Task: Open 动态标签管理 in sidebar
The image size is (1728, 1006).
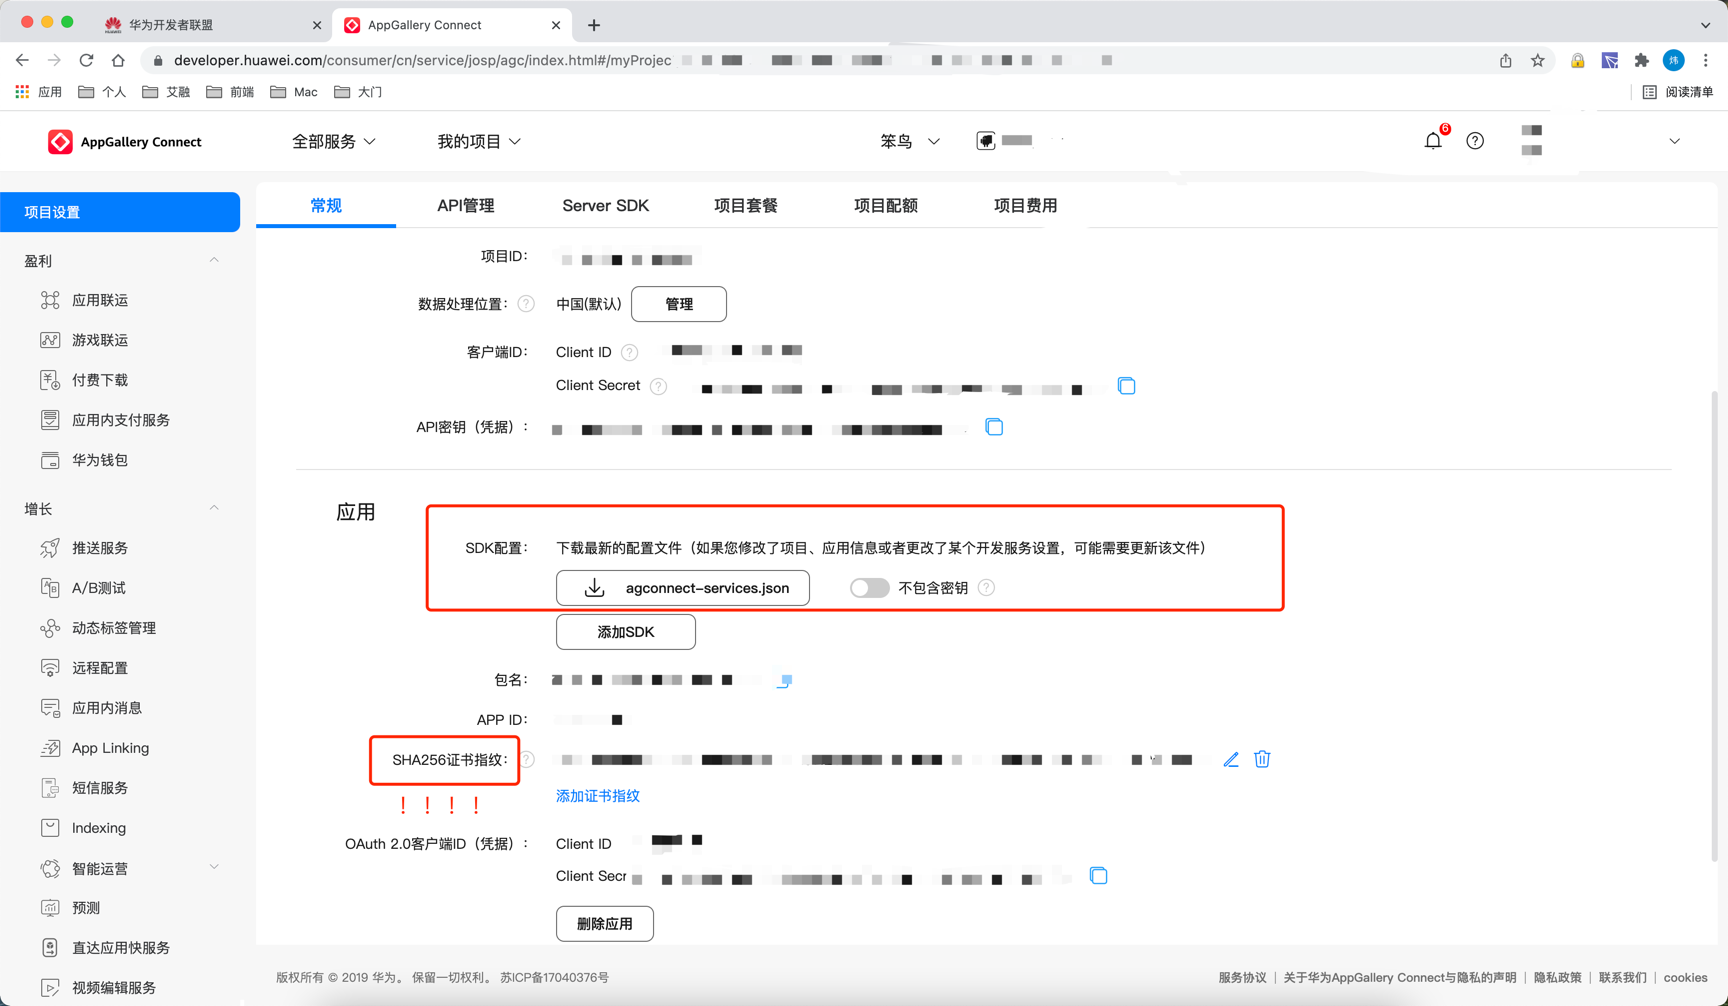Action: 113,628
